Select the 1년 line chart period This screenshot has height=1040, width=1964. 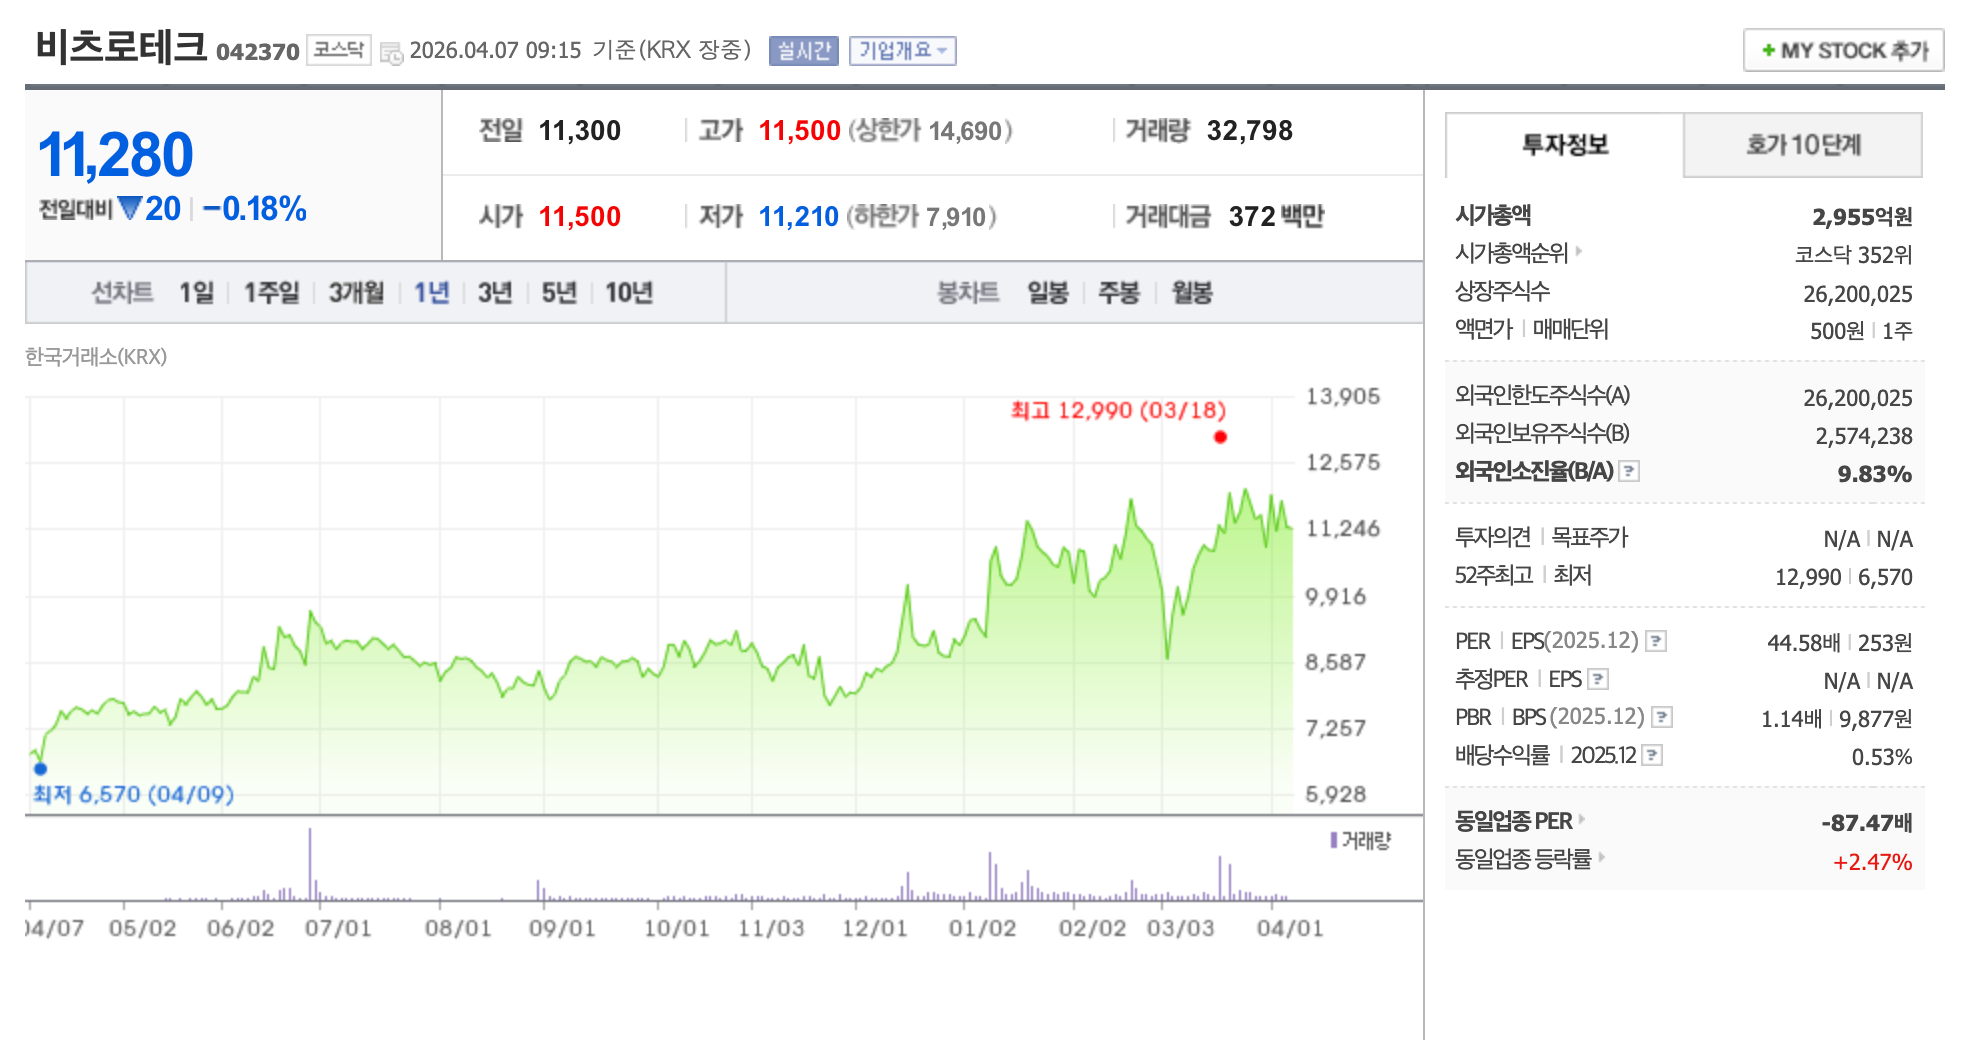[x=431, y=292]
